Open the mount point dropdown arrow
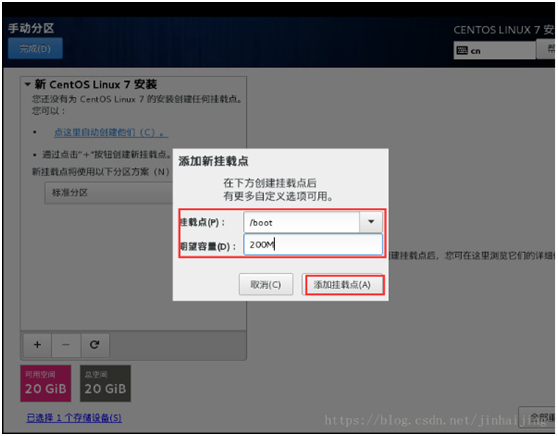 [371, 222]
